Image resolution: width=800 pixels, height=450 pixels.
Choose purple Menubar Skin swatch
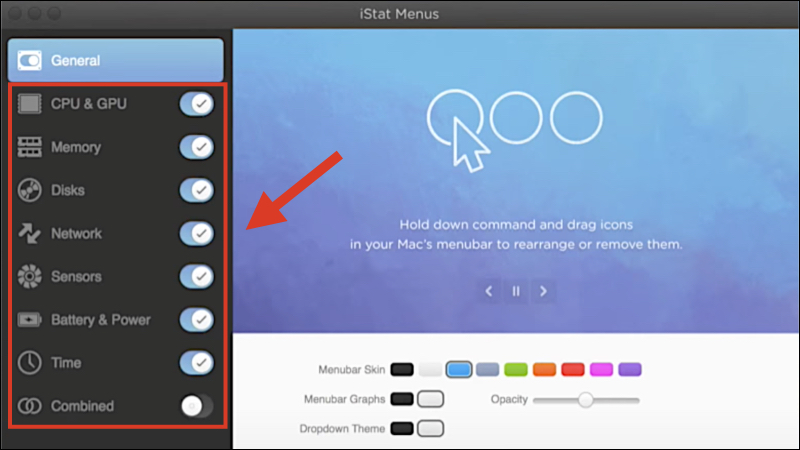coord(630,369)
